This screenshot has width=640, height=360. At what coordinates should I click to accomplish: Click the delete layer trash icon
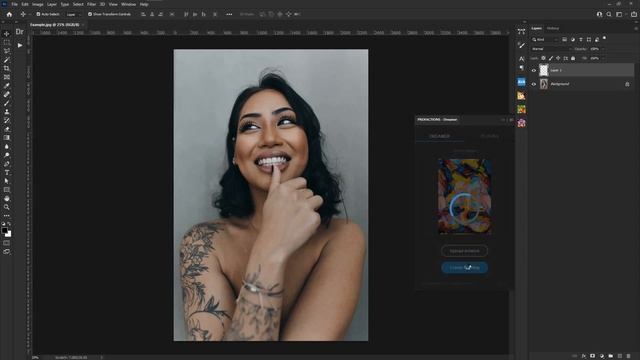(629, 356)
